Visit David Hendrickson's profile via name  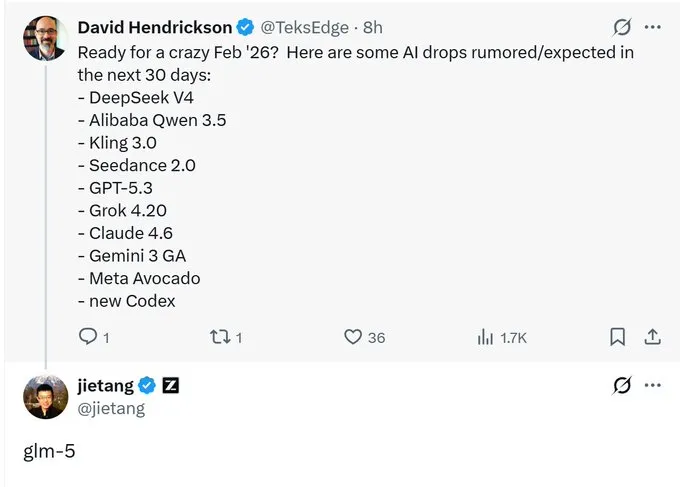click(x=153, y=27)
